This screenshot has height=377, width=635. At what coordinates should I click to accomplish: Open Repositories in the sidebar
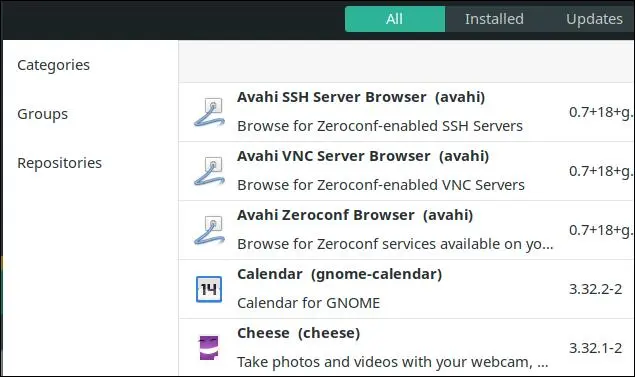tap(60, 163)
